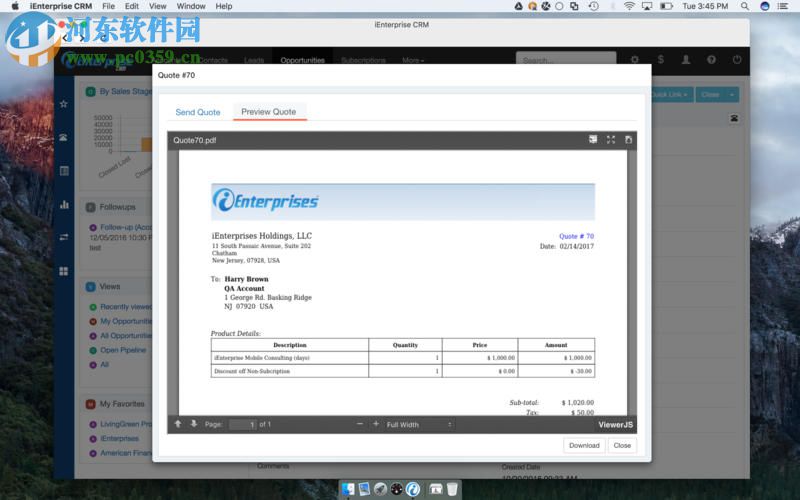The height and width of the screenshot is (500, 800).
Task: Select the Preview Quote tab
Action: [x=269, y=112]
